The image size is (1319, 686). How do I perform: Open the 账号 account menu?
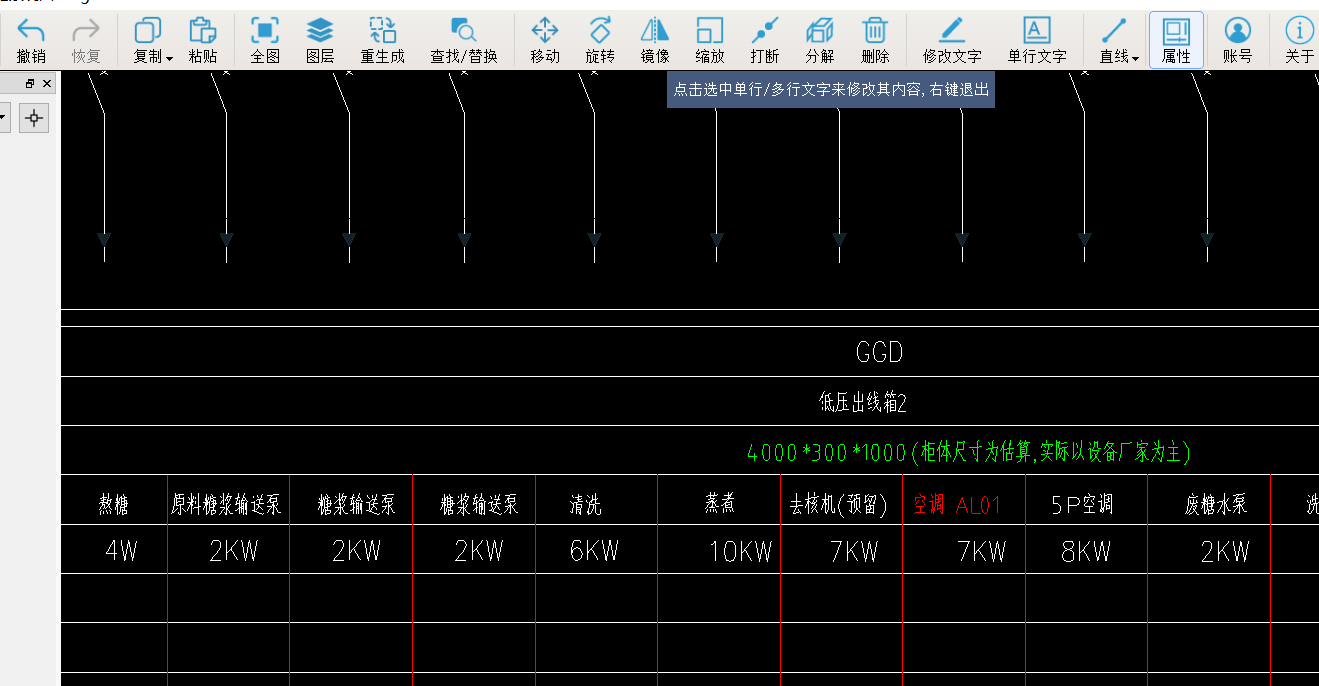coord(1237,41)
